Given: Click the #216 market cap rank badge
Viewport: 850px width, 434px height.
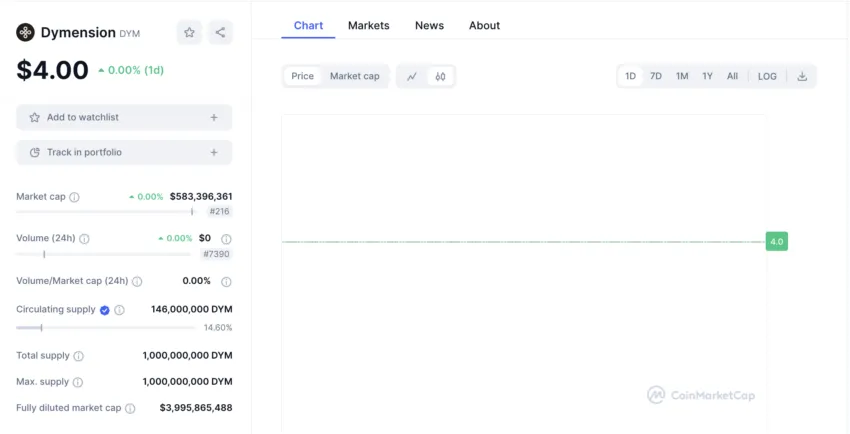Looking at the screenshot, I should [x=220, y=211].
